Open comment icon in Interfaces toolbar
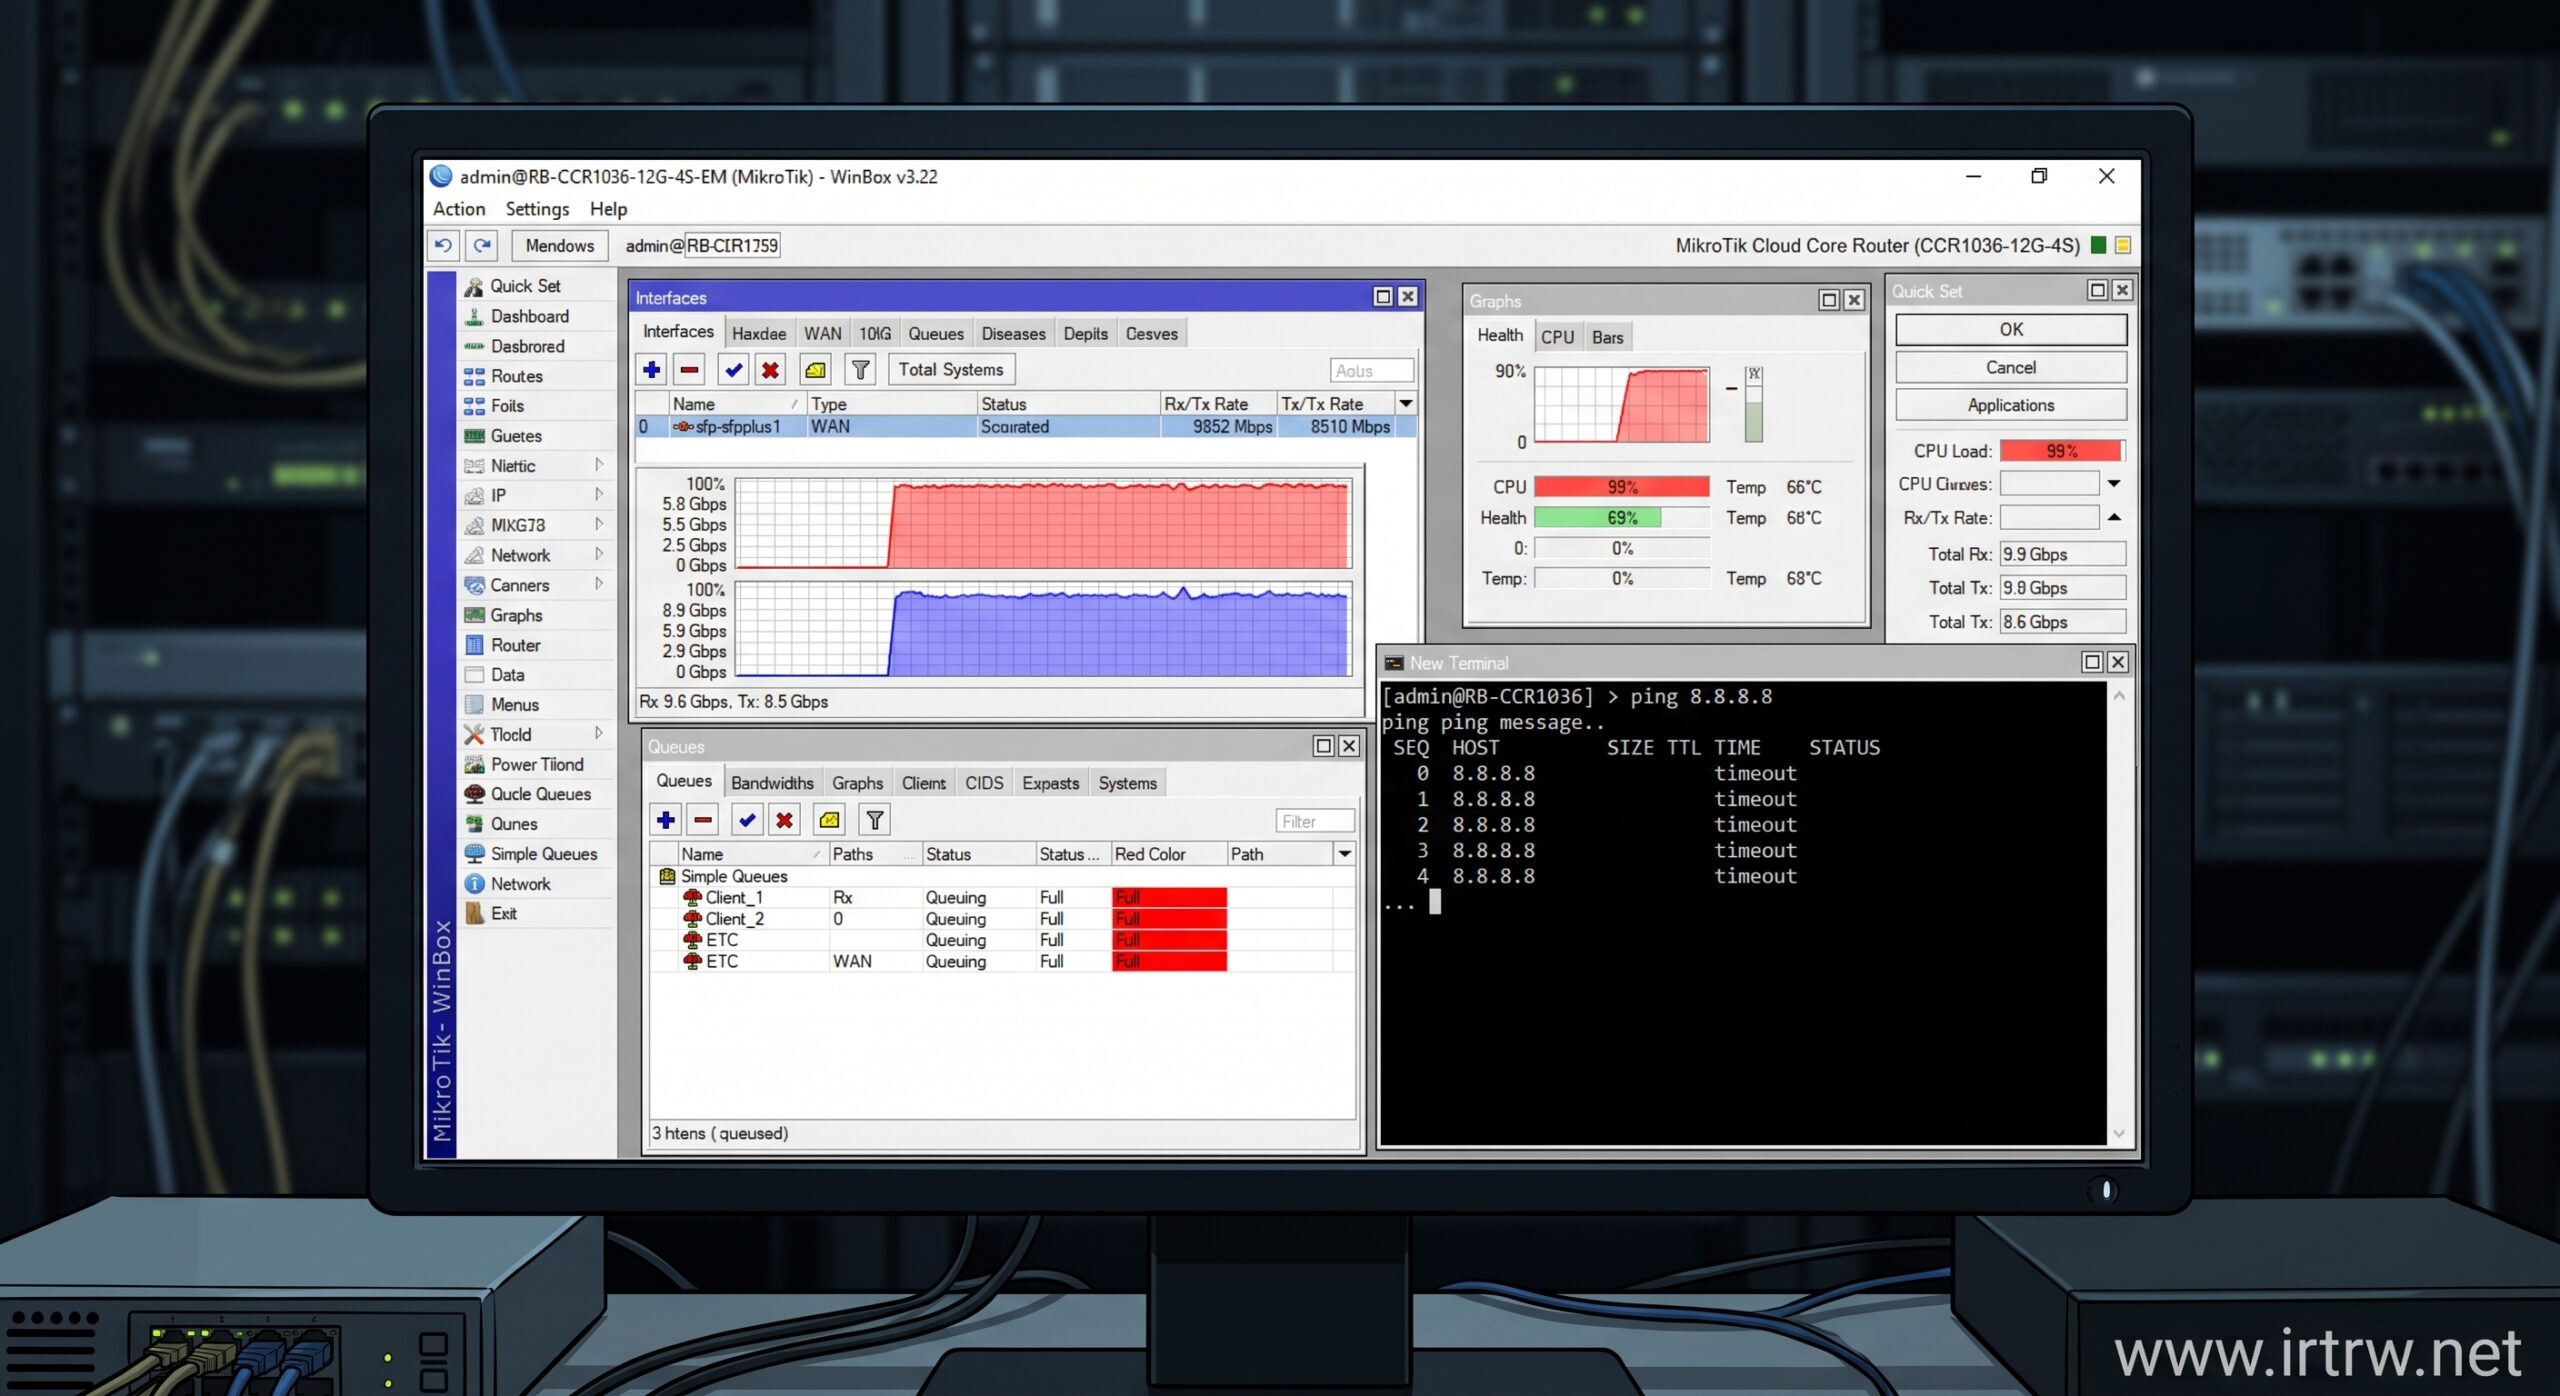Image resolution: width=2560 pixels, height=1396 pixels. click(x=816, y=370)
